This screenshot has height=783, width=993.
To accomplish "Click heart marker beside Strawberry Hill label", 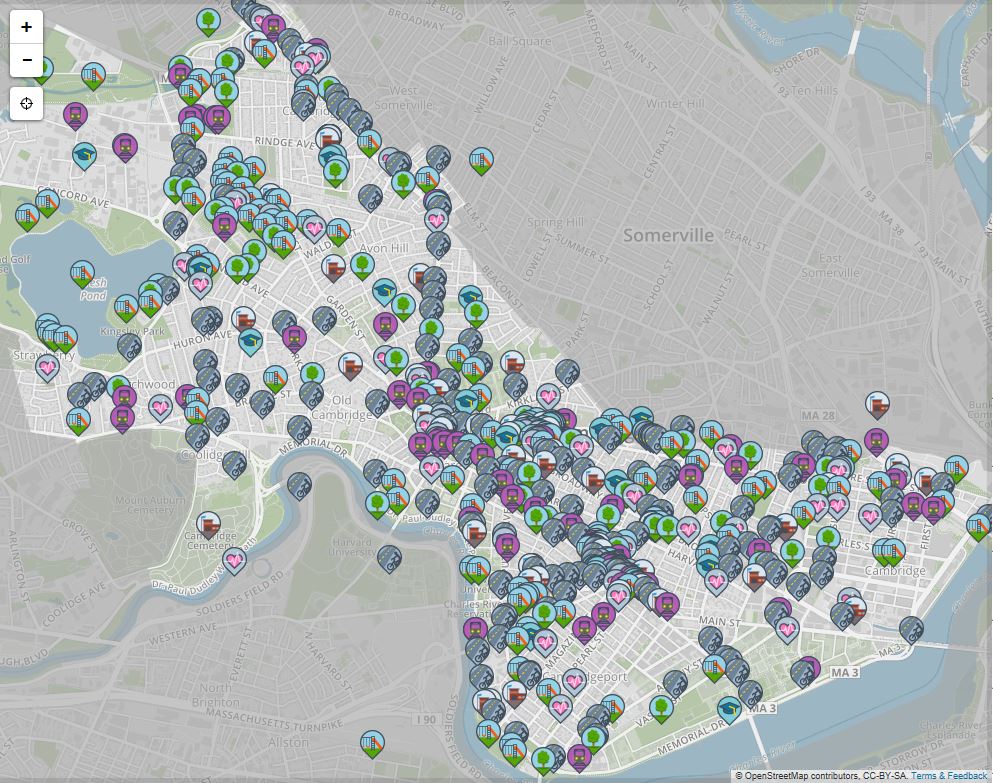I will (47, 367).
